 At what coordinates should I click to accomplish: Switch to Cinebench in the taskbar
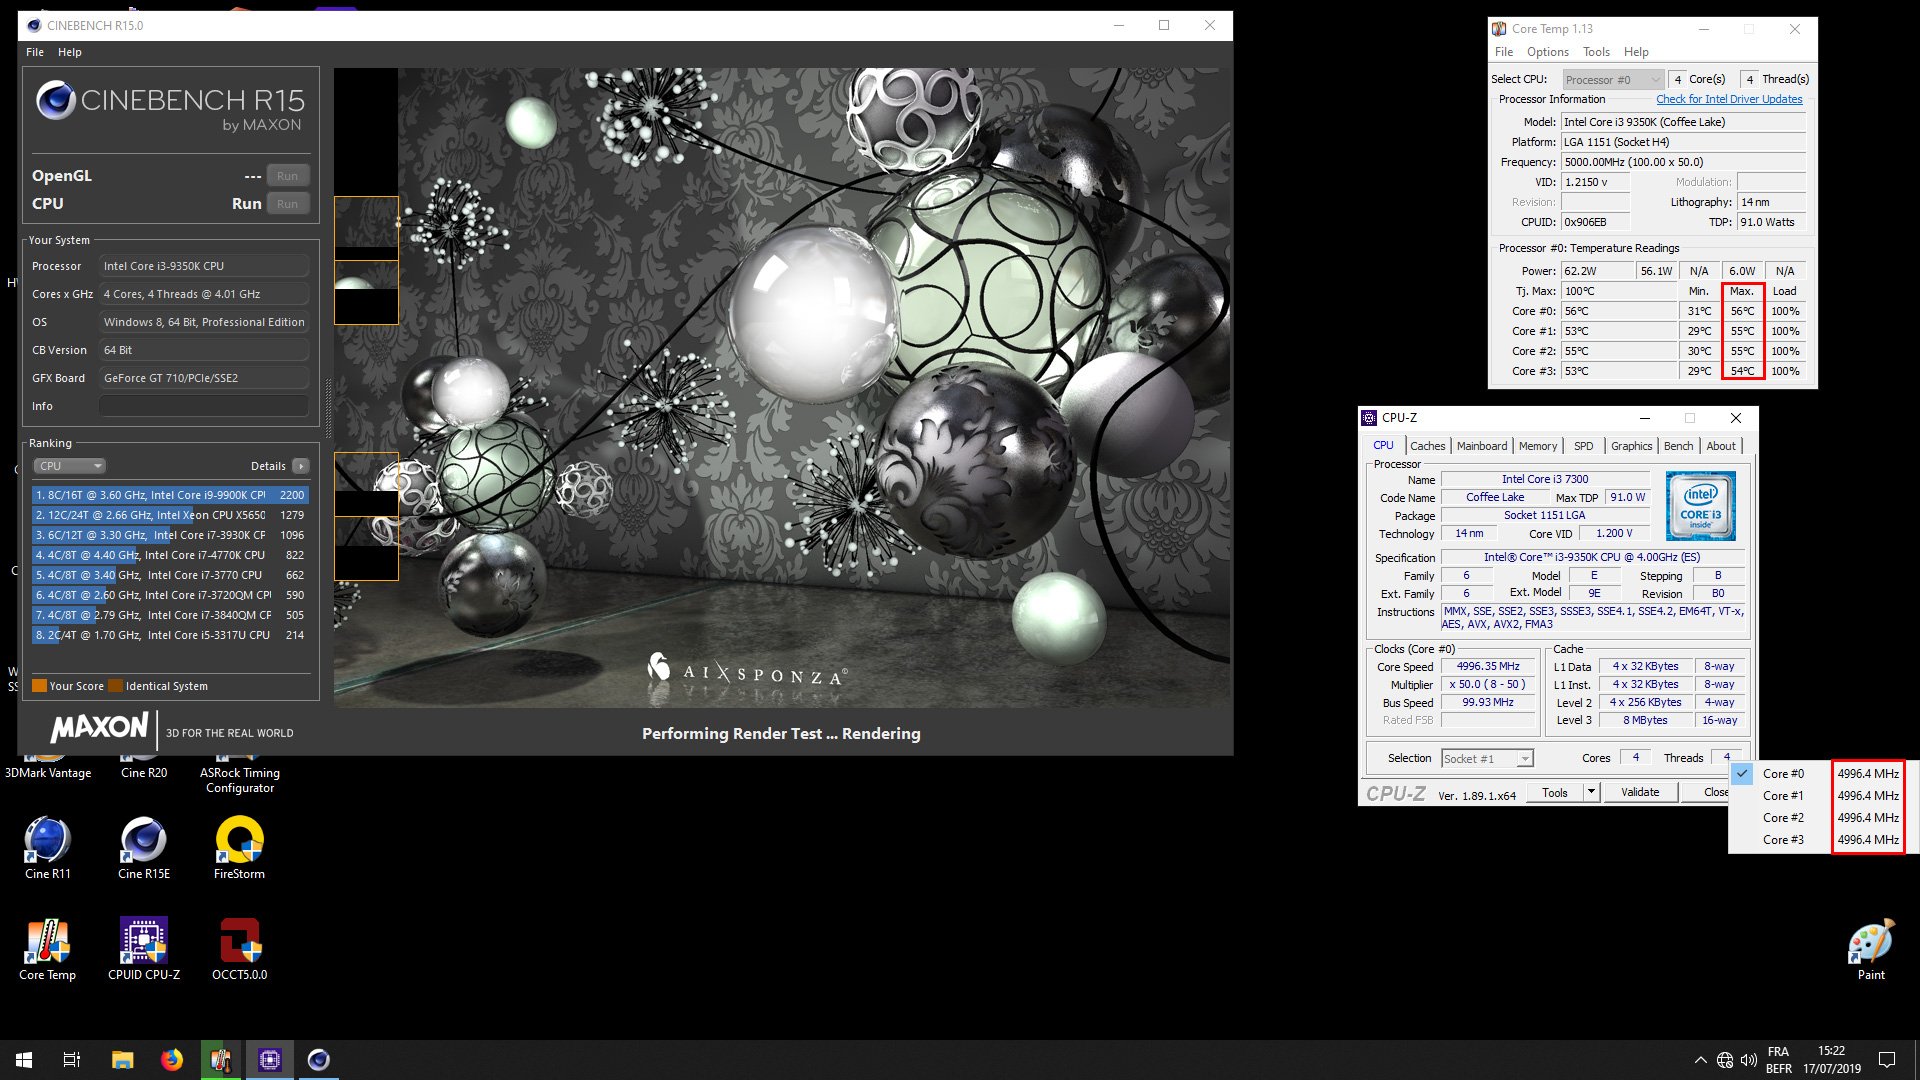click(318, 1060)
